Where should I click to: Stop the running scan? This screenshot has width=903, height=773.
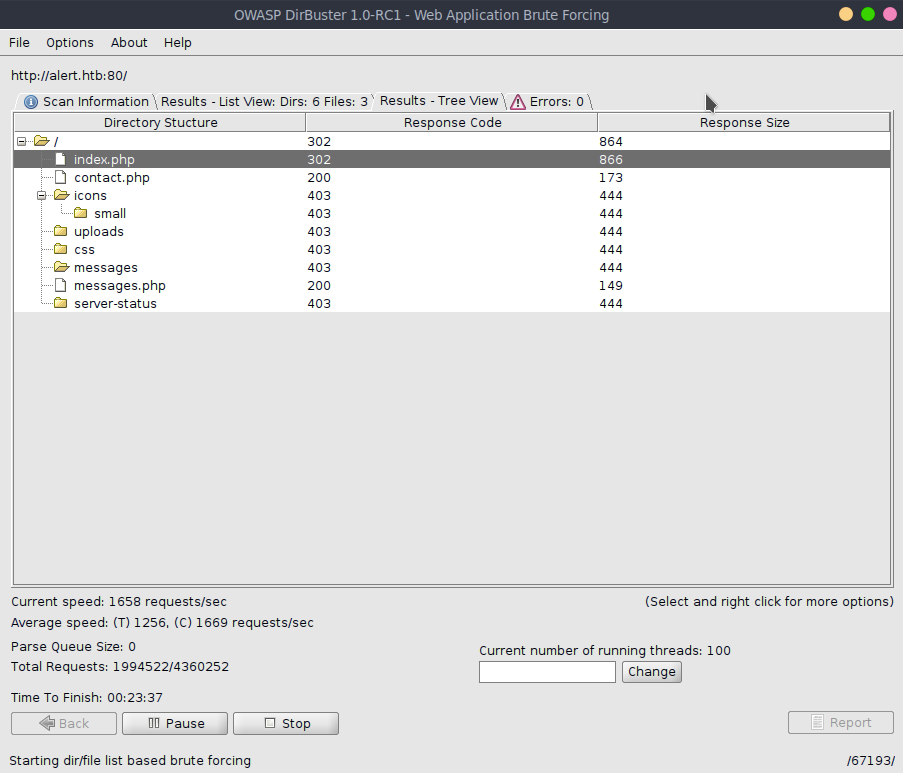(x=286, y=723)
